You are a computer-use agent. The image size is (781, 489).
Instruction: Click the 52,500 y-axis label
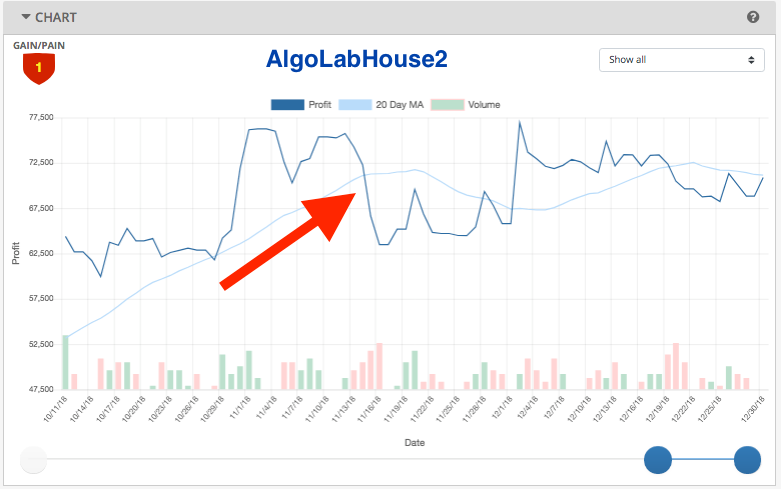coord(41,344)
